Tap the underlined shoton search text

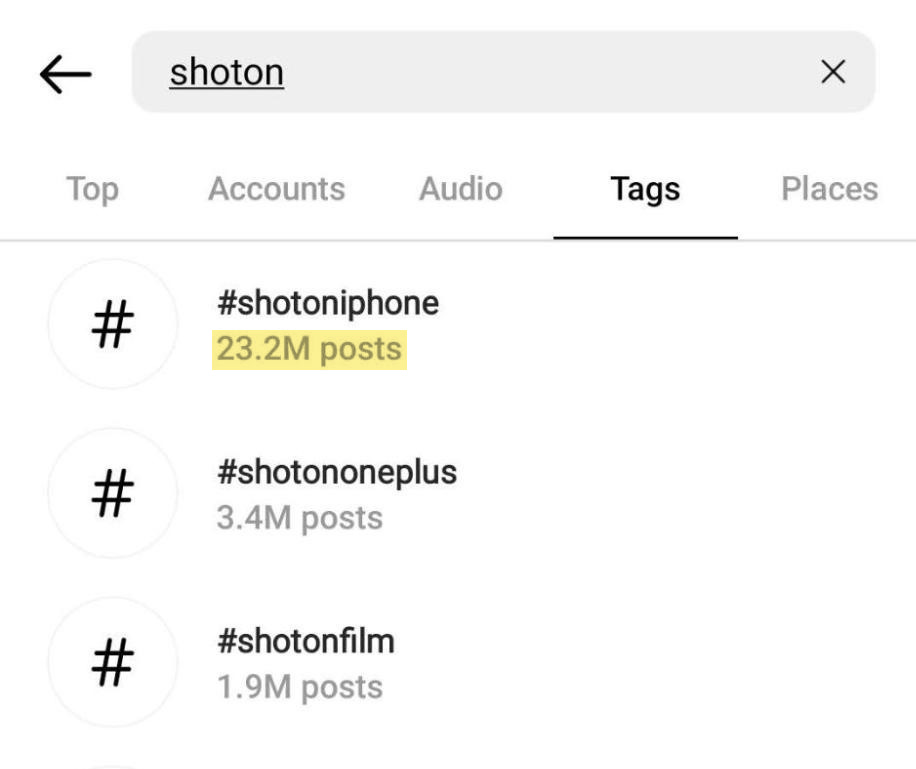pos(226,72)
